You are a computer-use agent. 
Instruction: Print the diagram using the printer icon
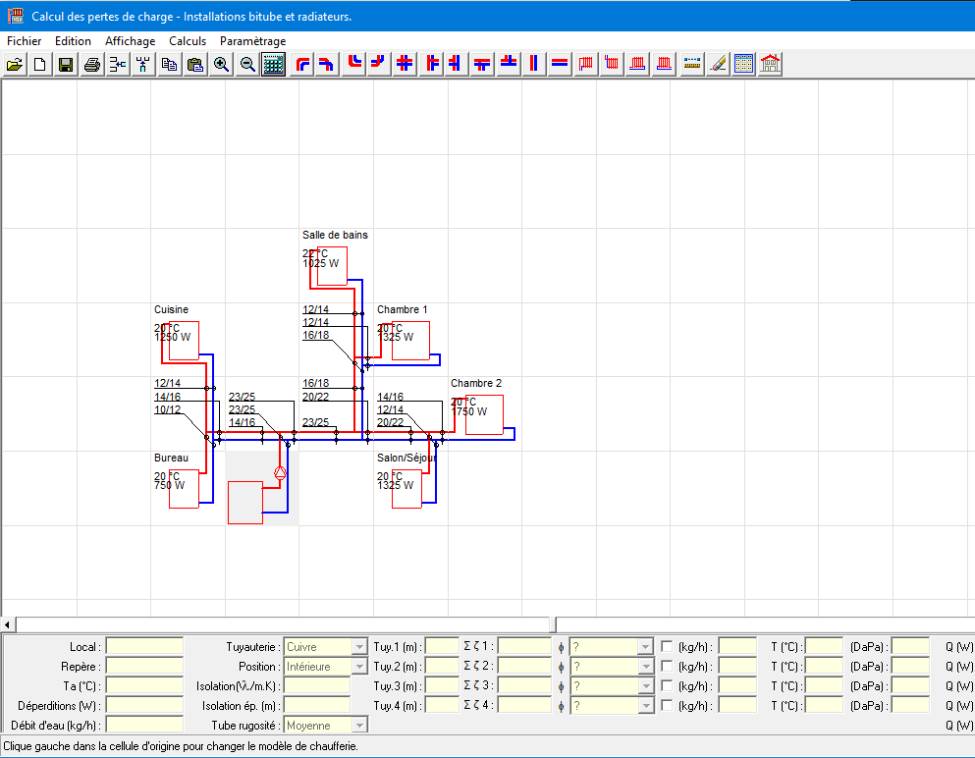(92, 64)
